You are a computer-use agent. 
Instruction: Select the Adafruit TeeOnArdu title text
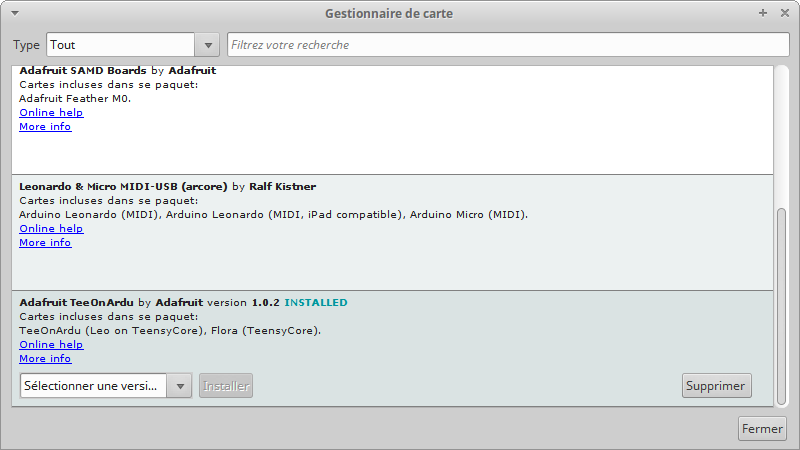77,303
